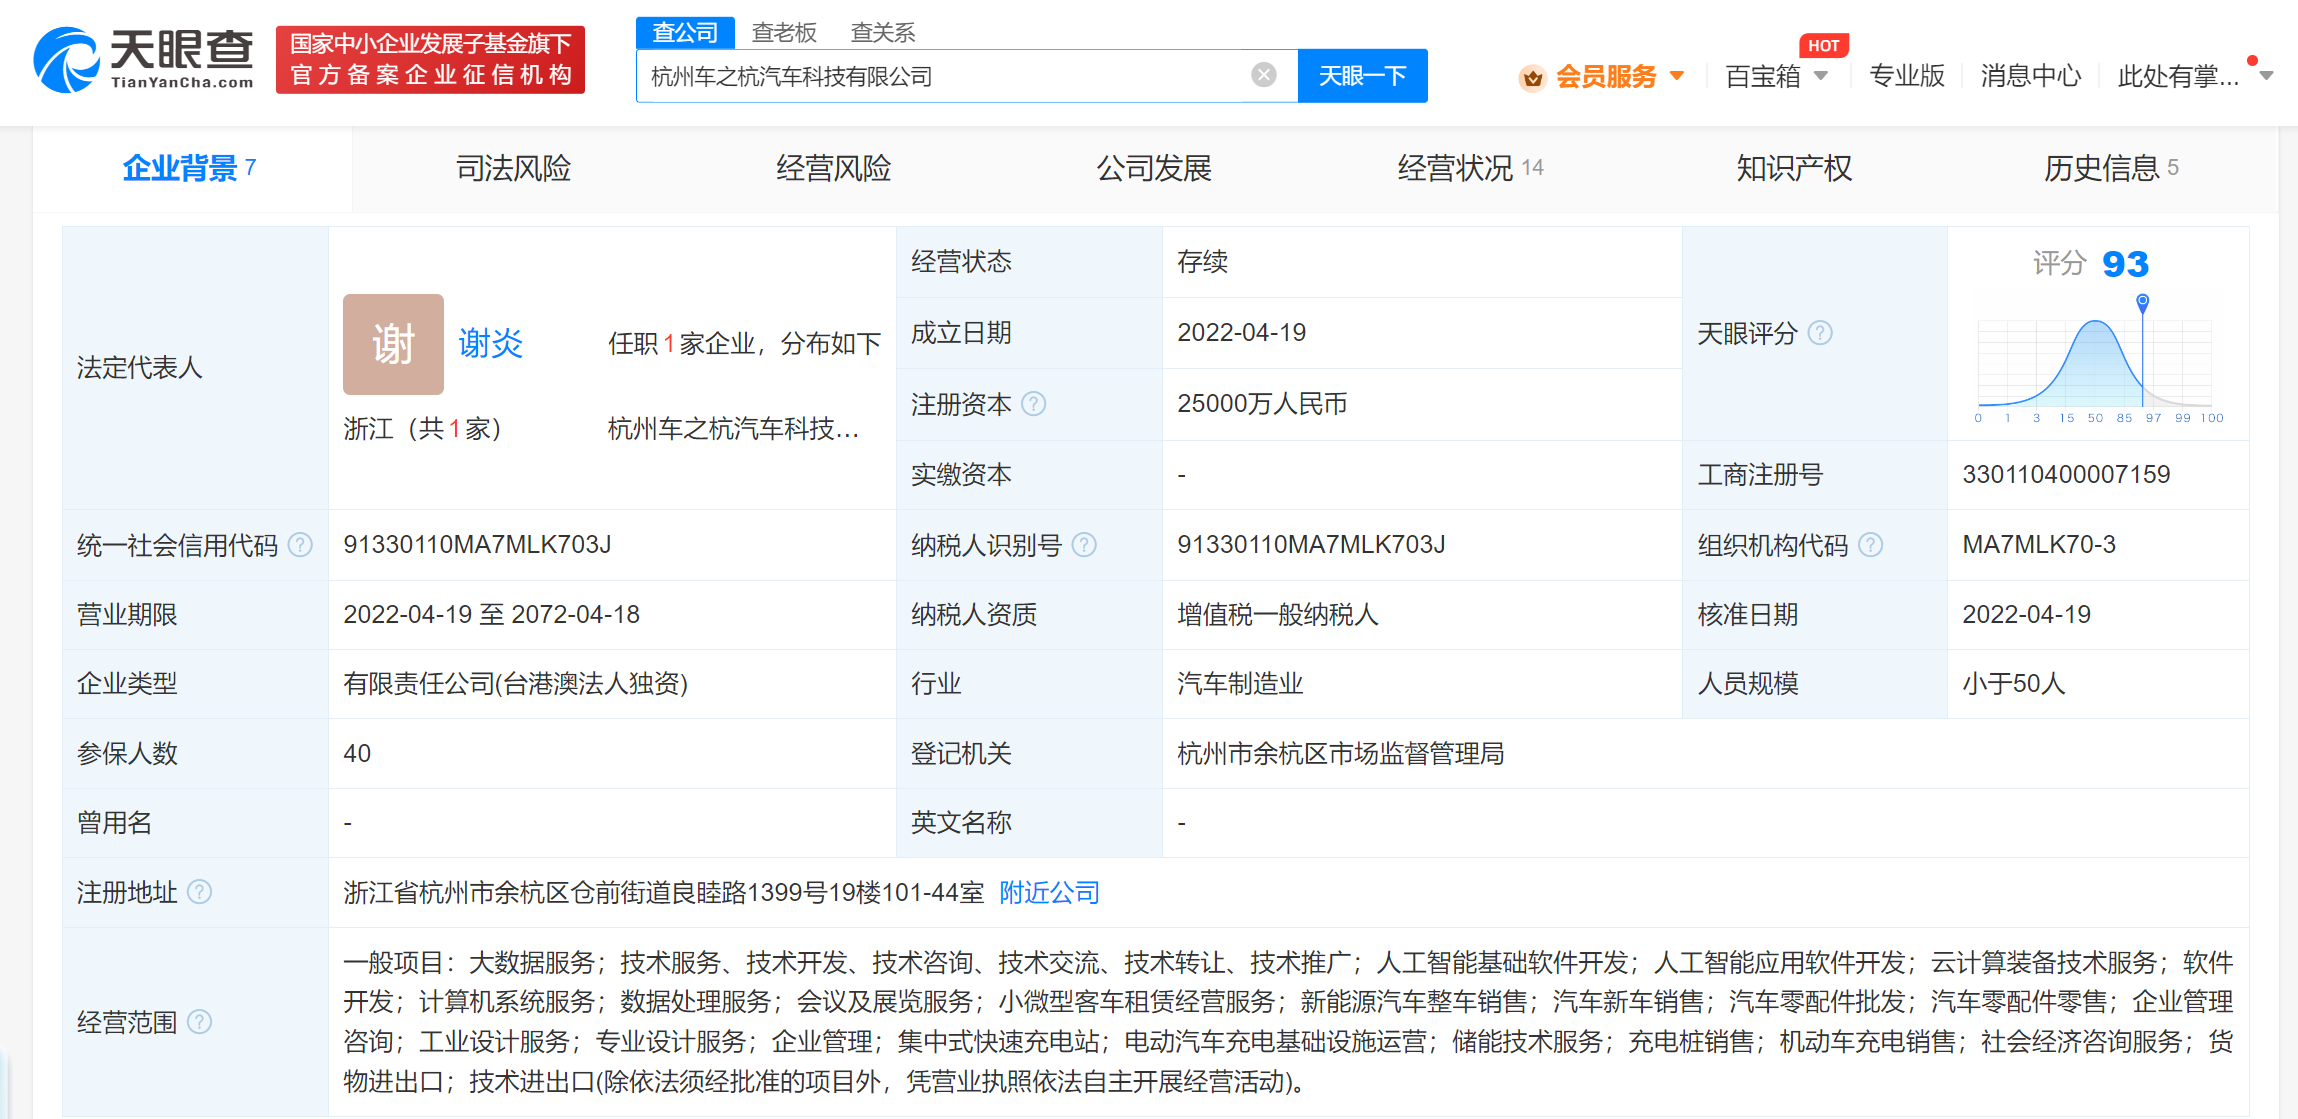The width and height of the screenshot is (2298, 1119).
Task: Click the credit code 91330110MA7MLK703J under 统一社会信用代码
Action: point(477,545)
